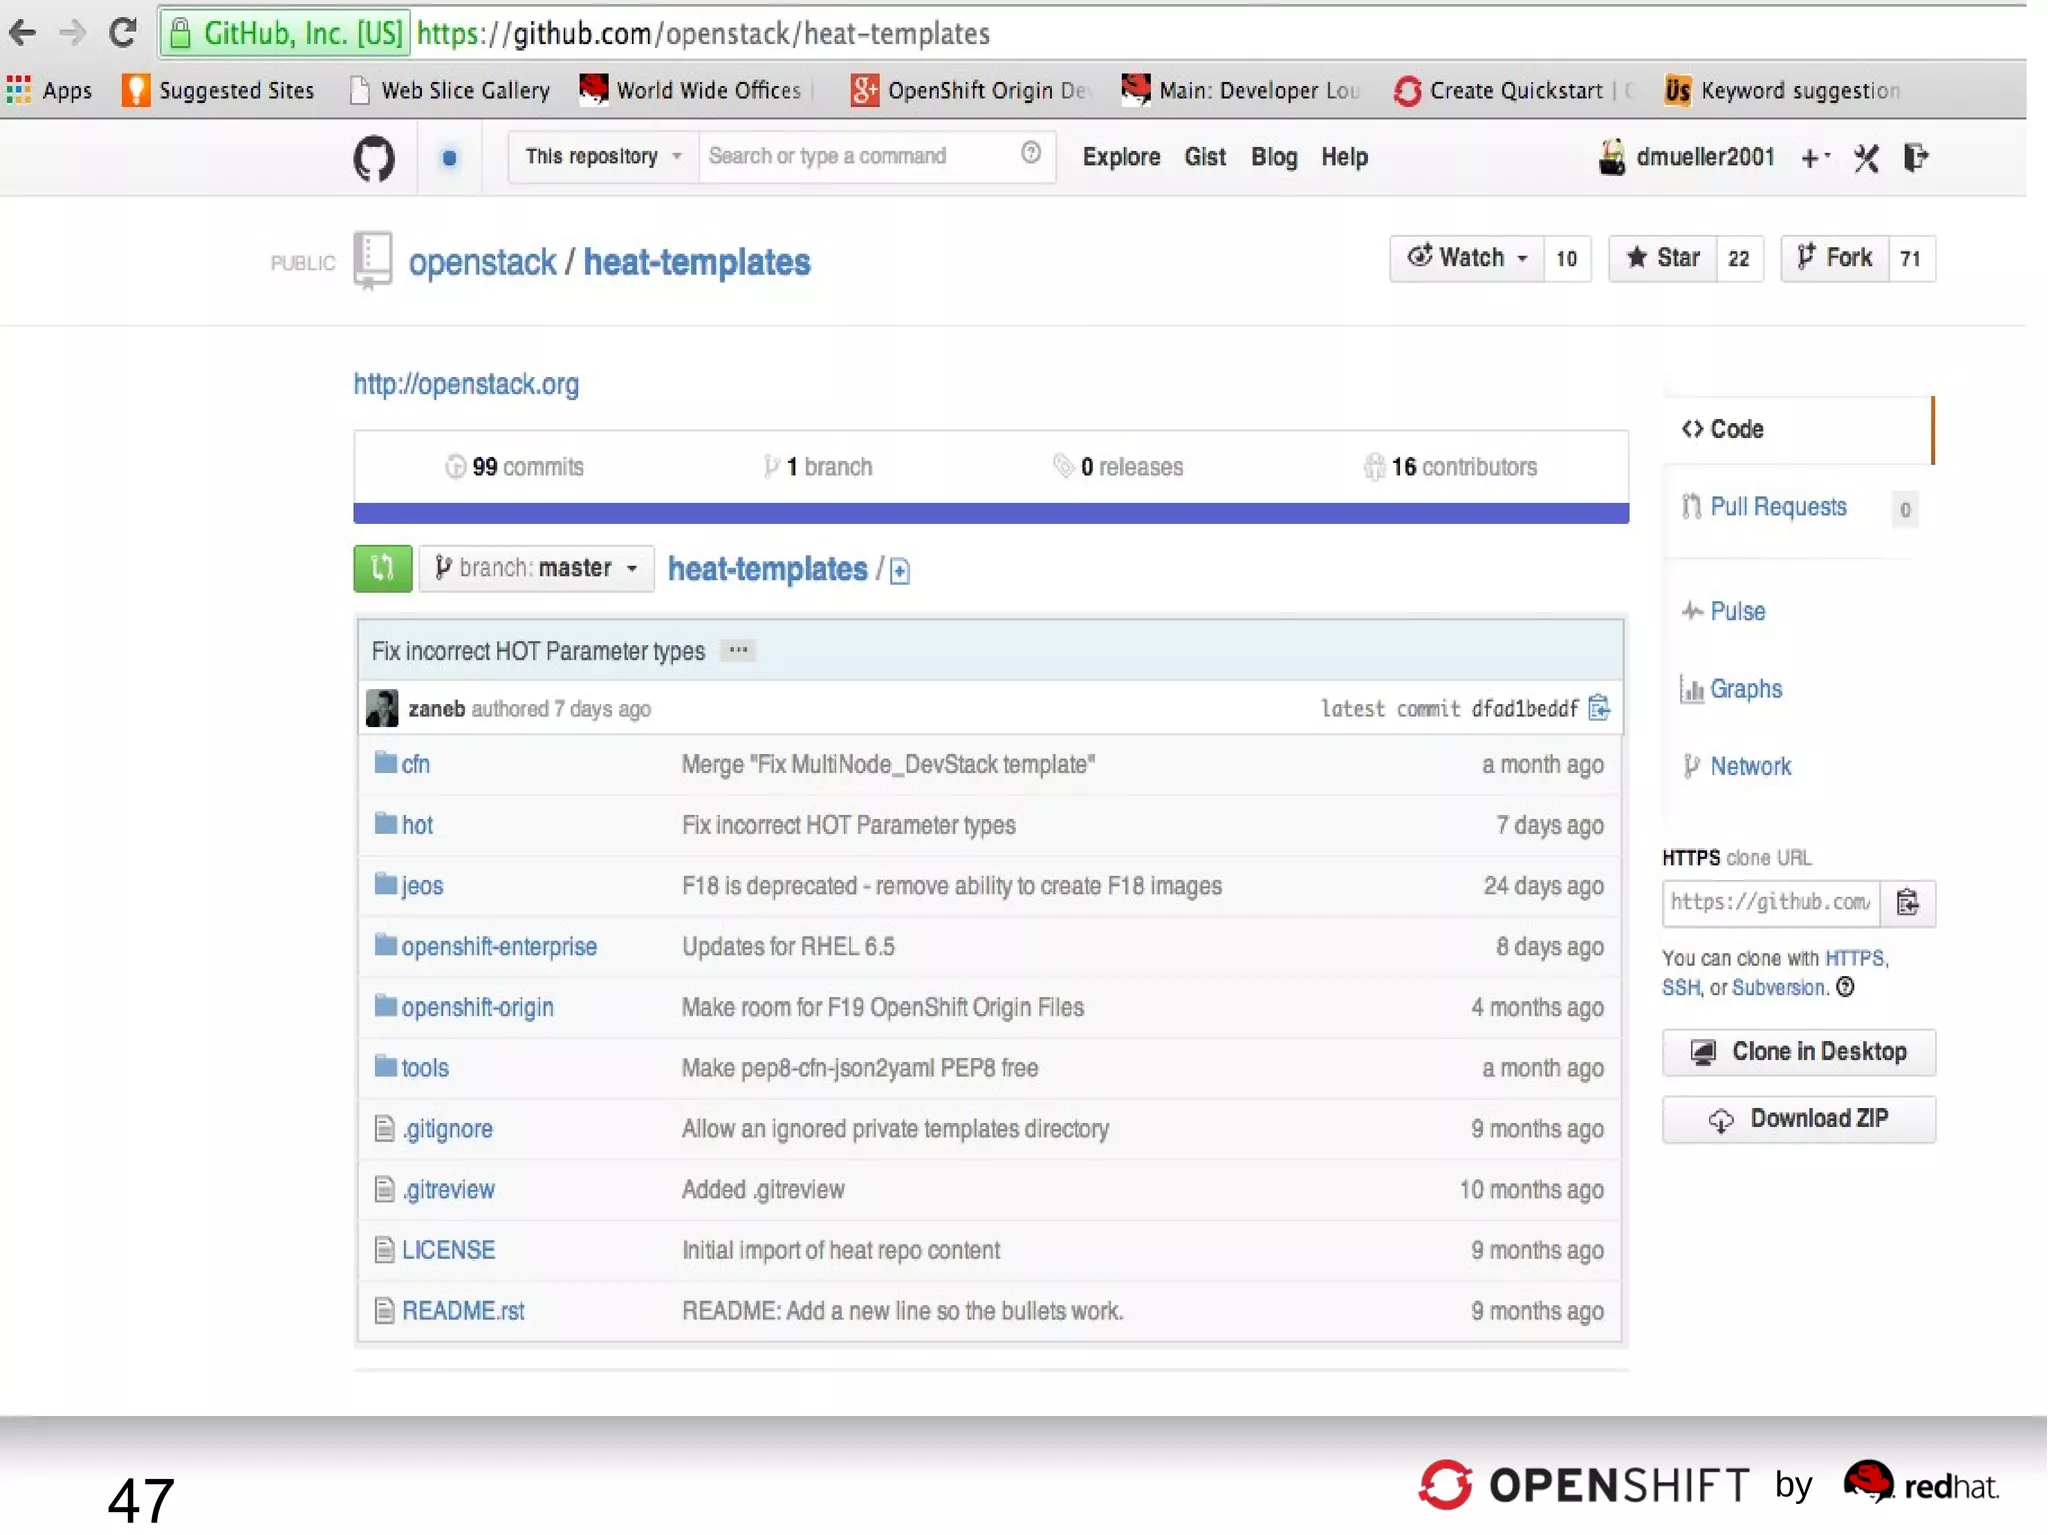Click the green compare and review button
Screen dimensions: 2048x1535
pos(382,568)
